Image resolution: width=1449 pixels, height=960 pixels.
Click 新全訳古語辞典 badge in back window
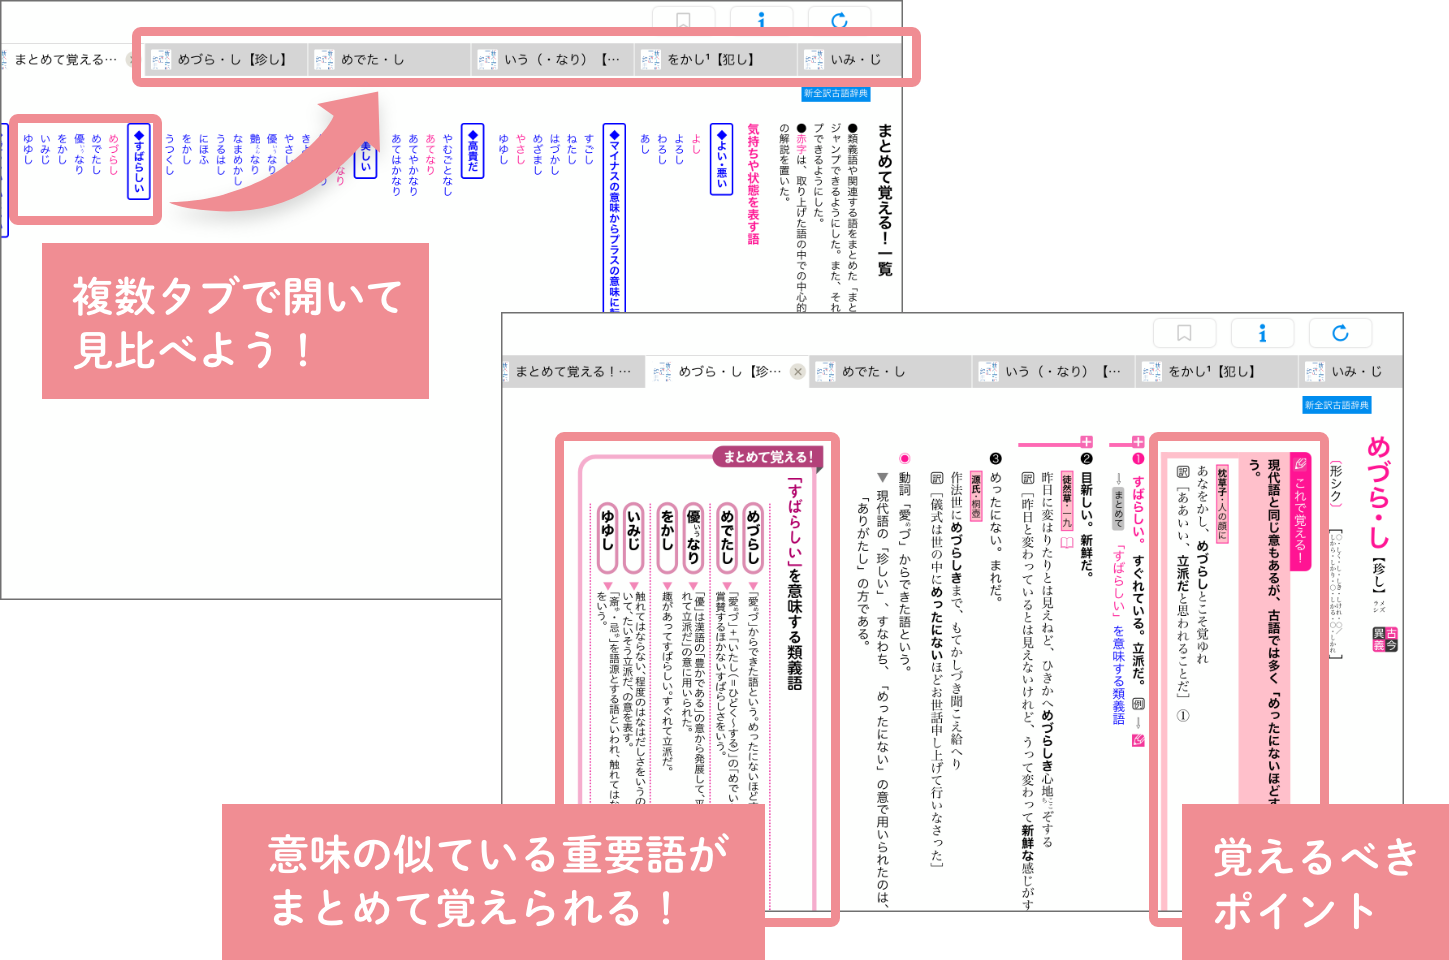tap(836, 93)
